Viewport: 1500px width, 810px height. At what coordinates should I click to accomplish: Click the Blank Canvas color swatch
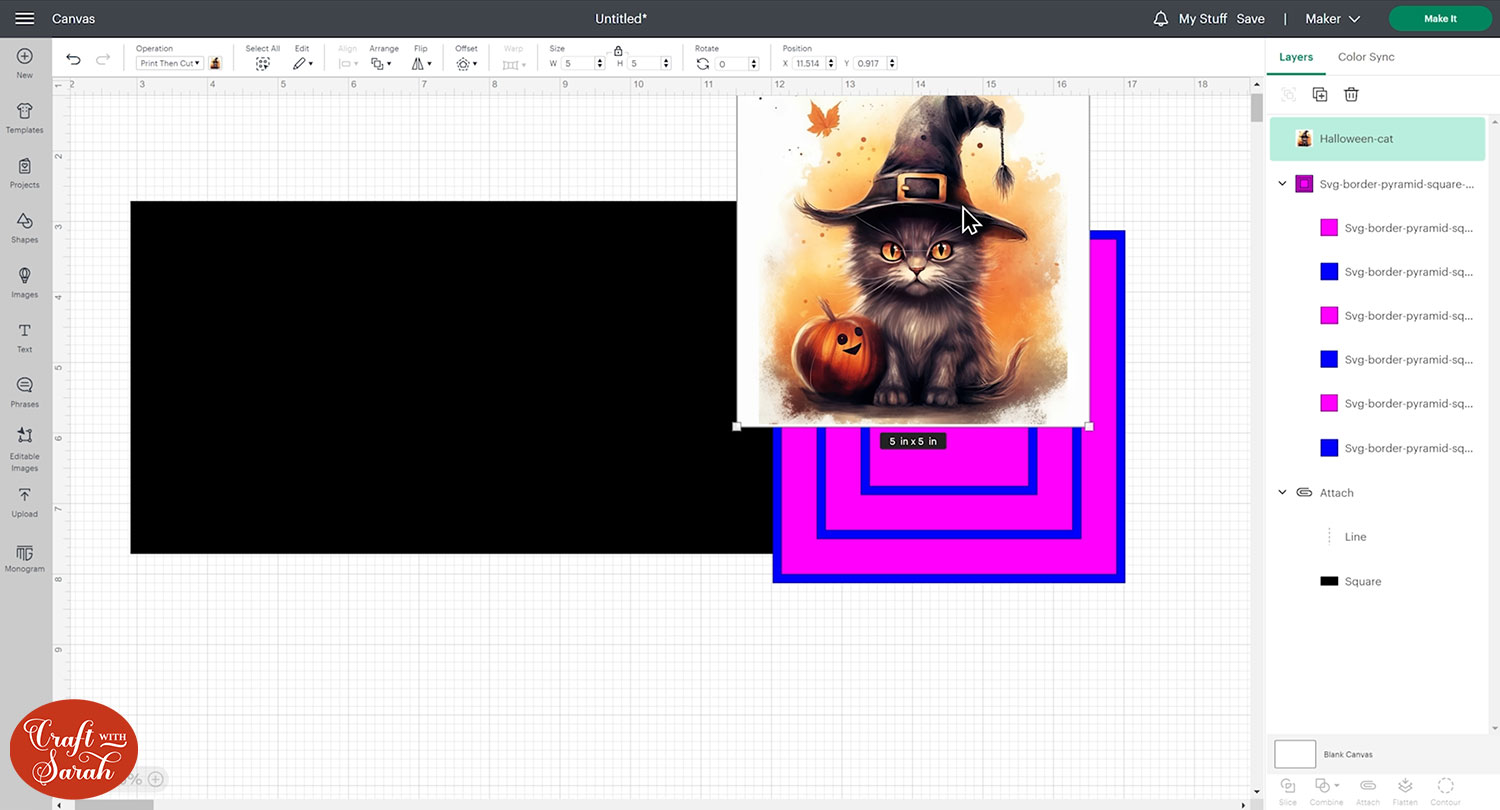[1295, 754]
